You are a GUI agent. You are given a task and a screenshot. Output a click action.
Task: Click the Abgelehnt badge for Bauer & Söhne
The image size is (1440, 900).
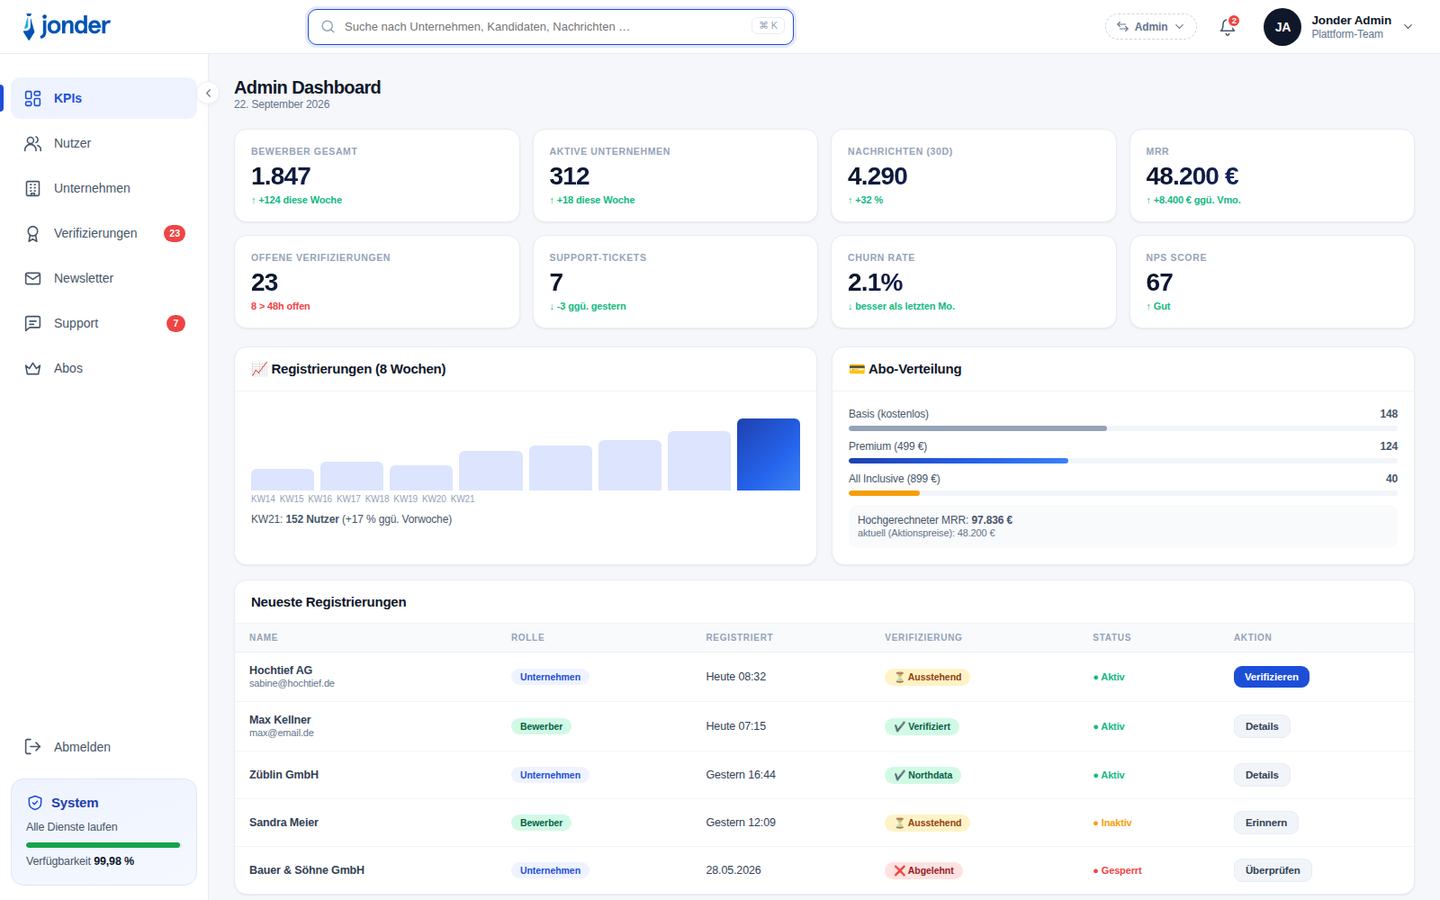pos(924,871)
